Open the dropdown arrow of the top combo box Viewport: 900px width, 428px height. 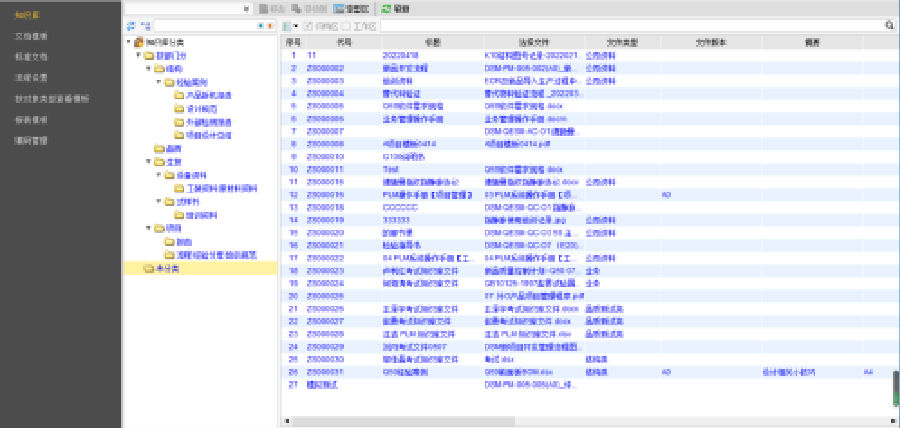[248, 8]
